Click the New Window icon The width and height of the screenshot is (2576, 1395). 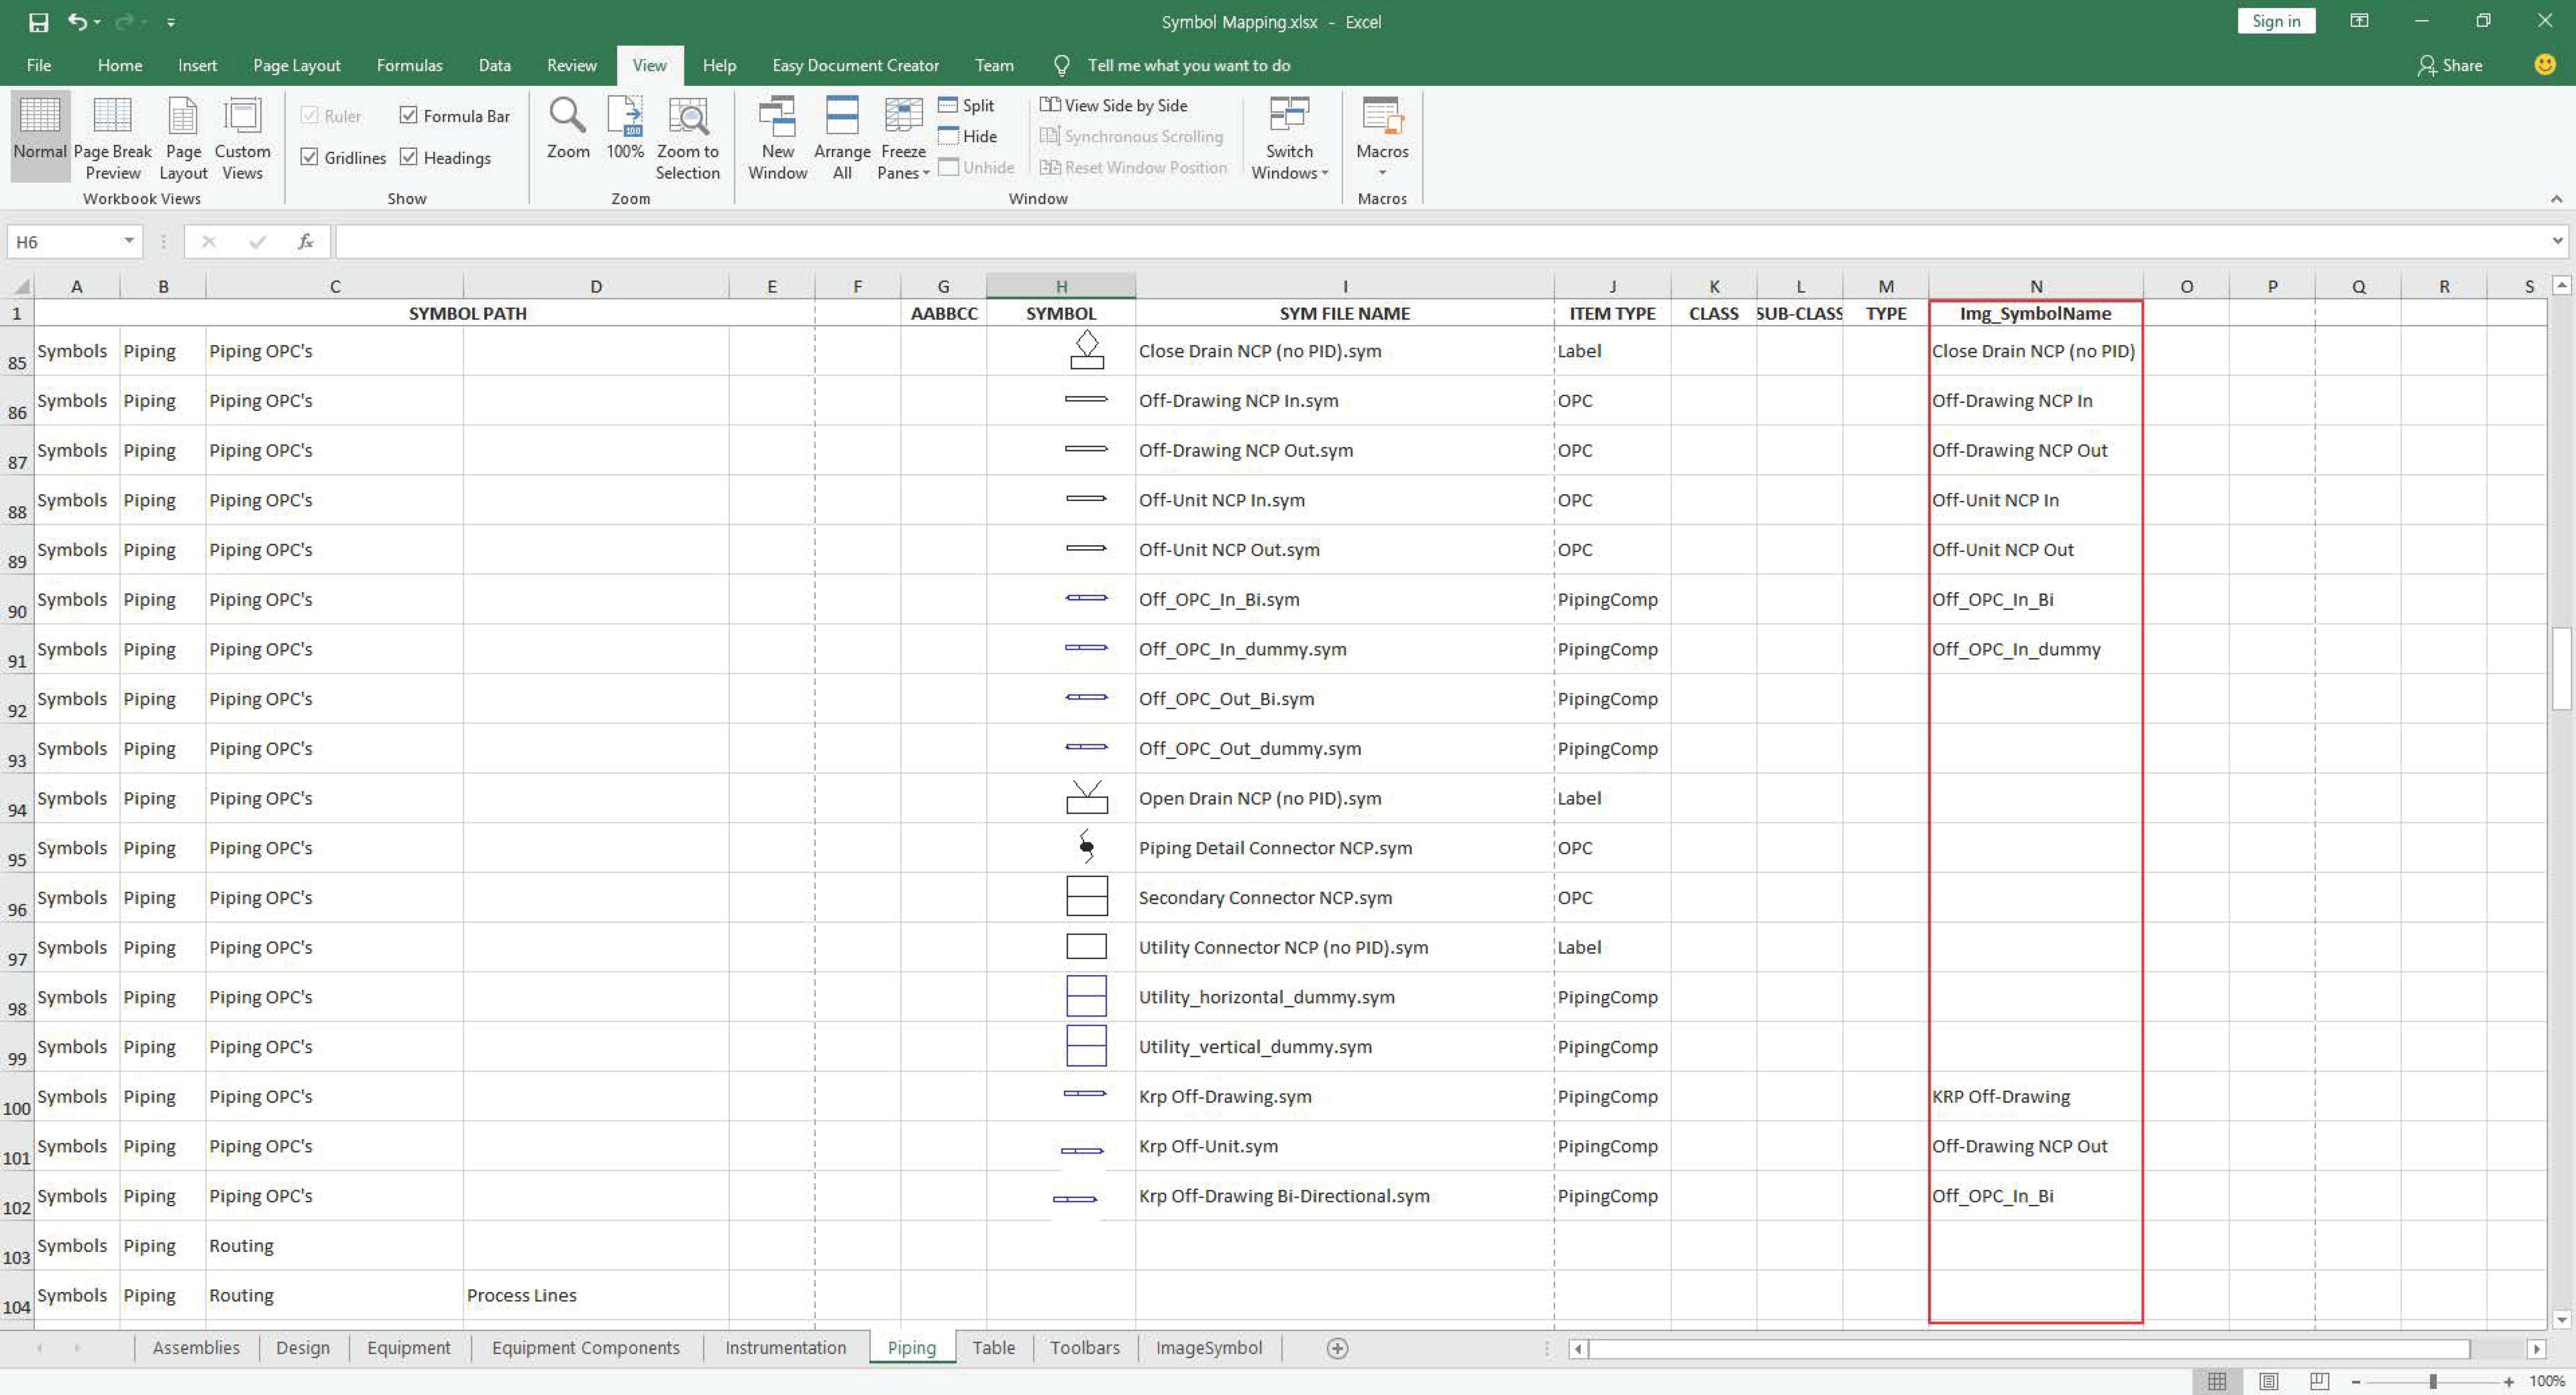point(777,118)
